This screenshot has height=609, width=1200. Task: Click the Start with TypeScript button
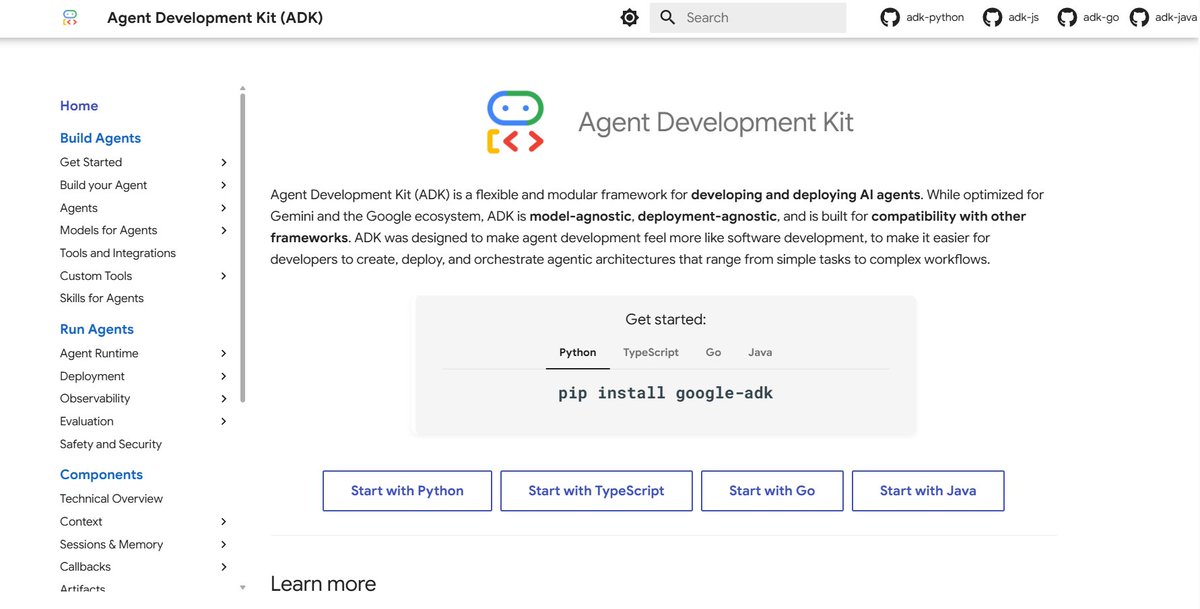pyautogui.click(x=596, y=491)
